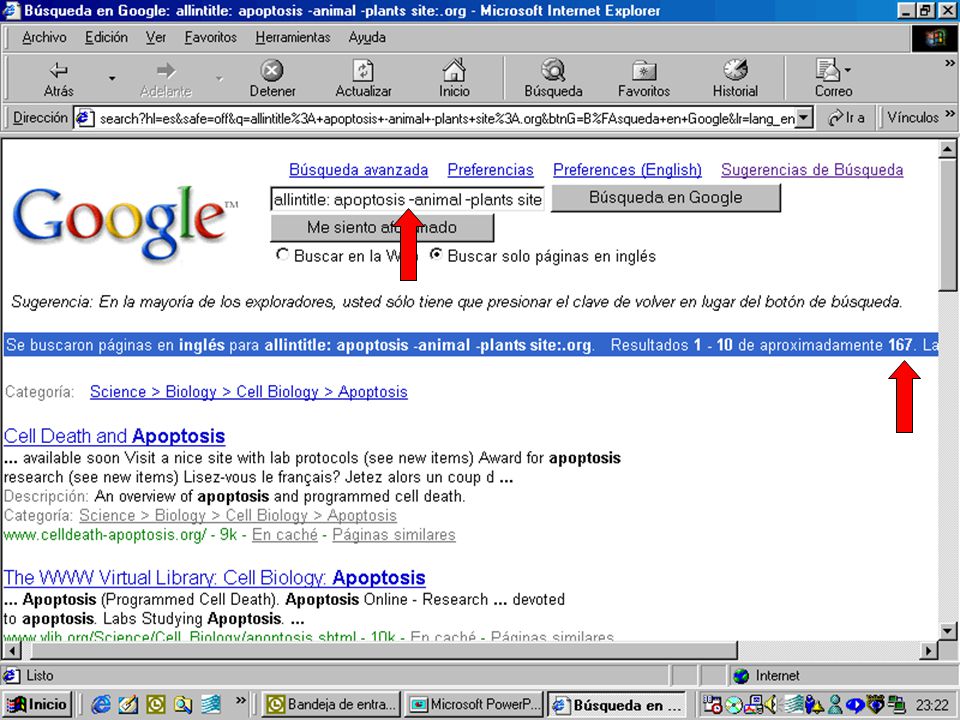Click the magnifier quick launch icon

tap(182, 705)
